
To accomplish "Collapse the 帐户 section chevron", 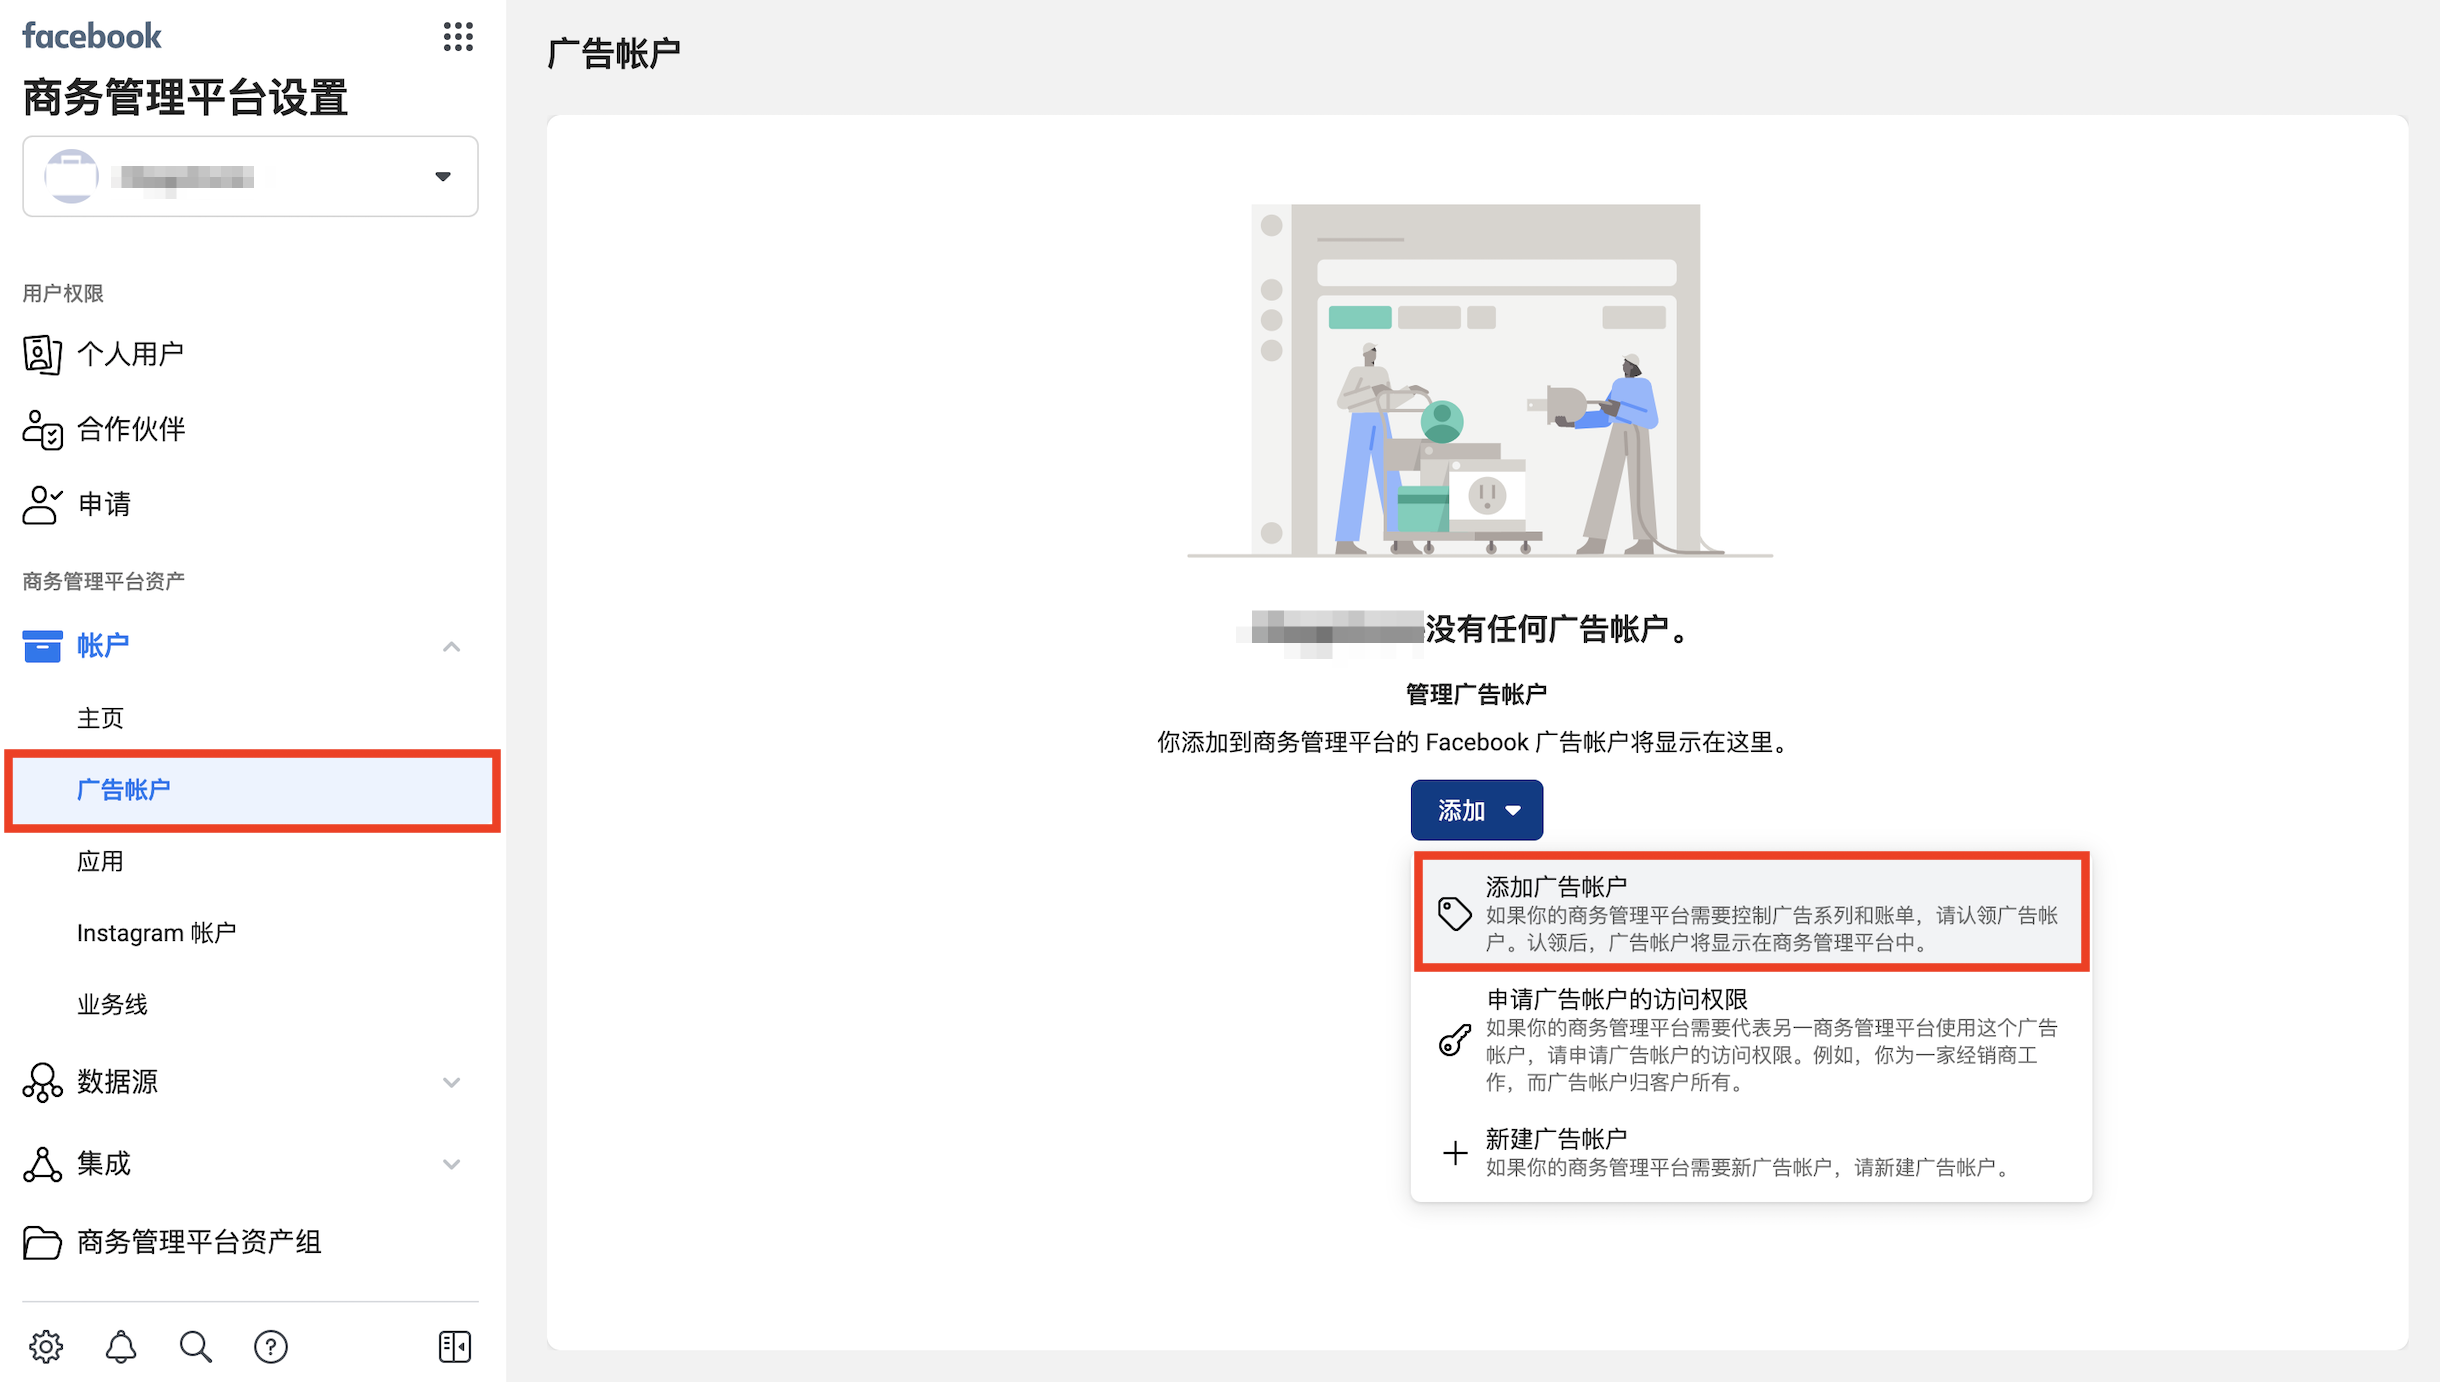I will [x=451, y=647].
